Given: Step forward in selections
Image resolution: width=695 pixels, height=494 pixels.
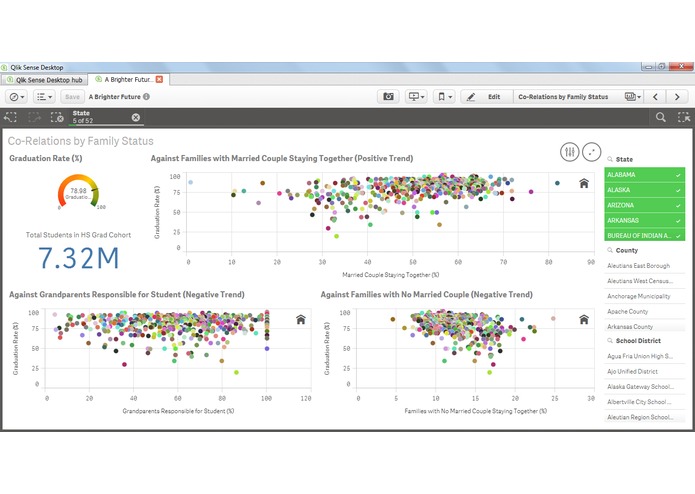Looking at the screenshot, I should pos(34,117).
